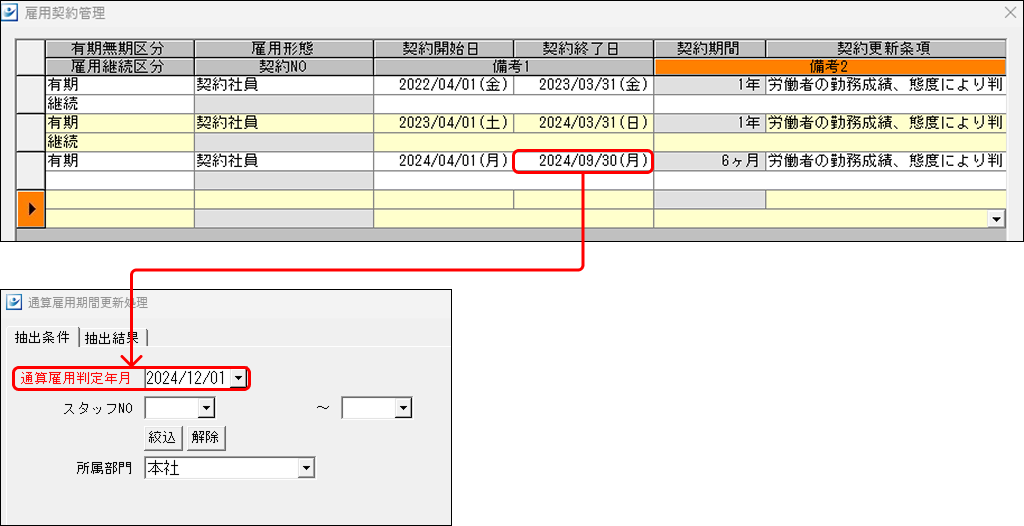1024x526 pixels.
Task: Click the 備考1 column header
Action: (x=513, y=67)
